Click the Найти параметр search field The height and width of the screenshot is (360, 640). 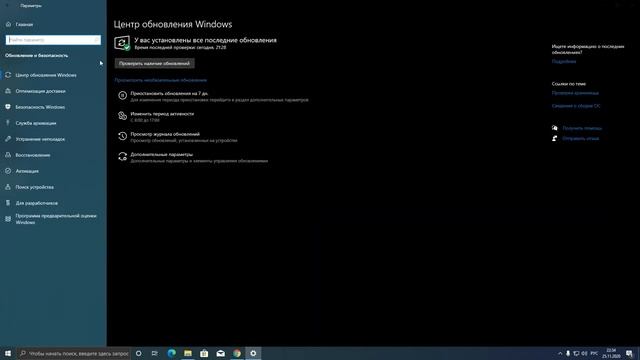(53, 40)
